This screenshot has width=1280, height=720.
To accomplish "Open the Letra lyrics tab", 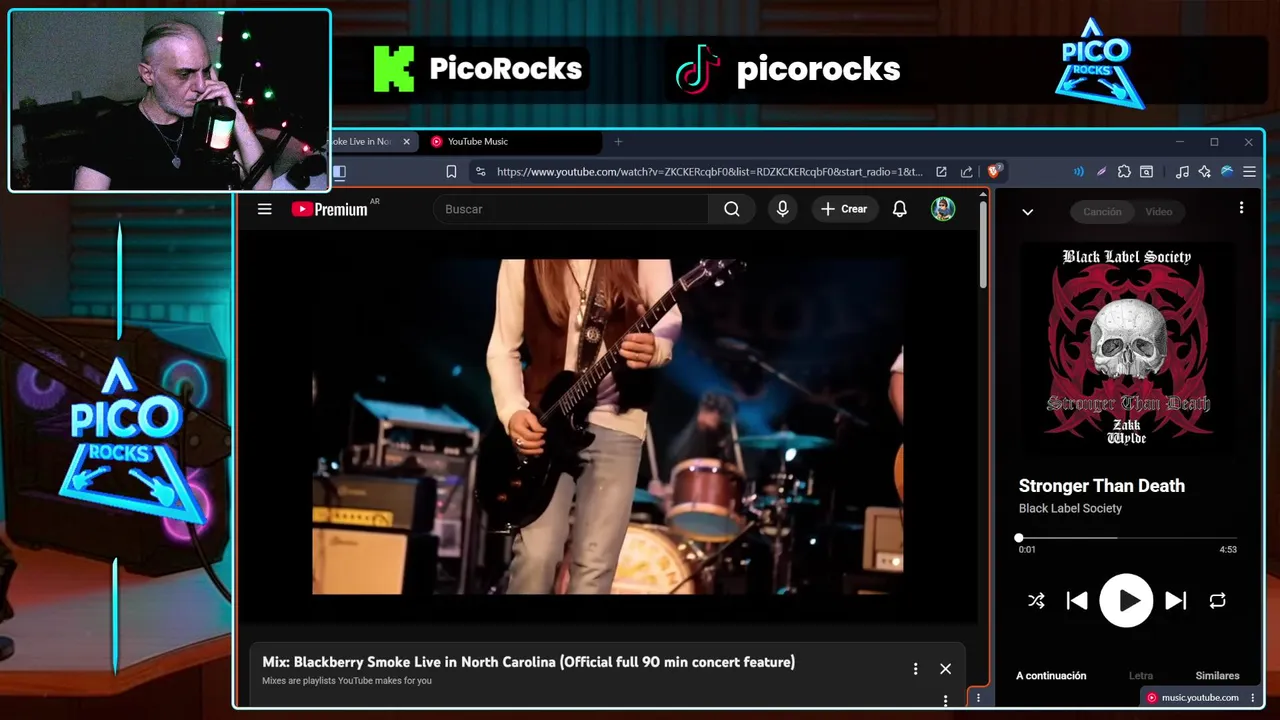I will tap(1140, 676).
